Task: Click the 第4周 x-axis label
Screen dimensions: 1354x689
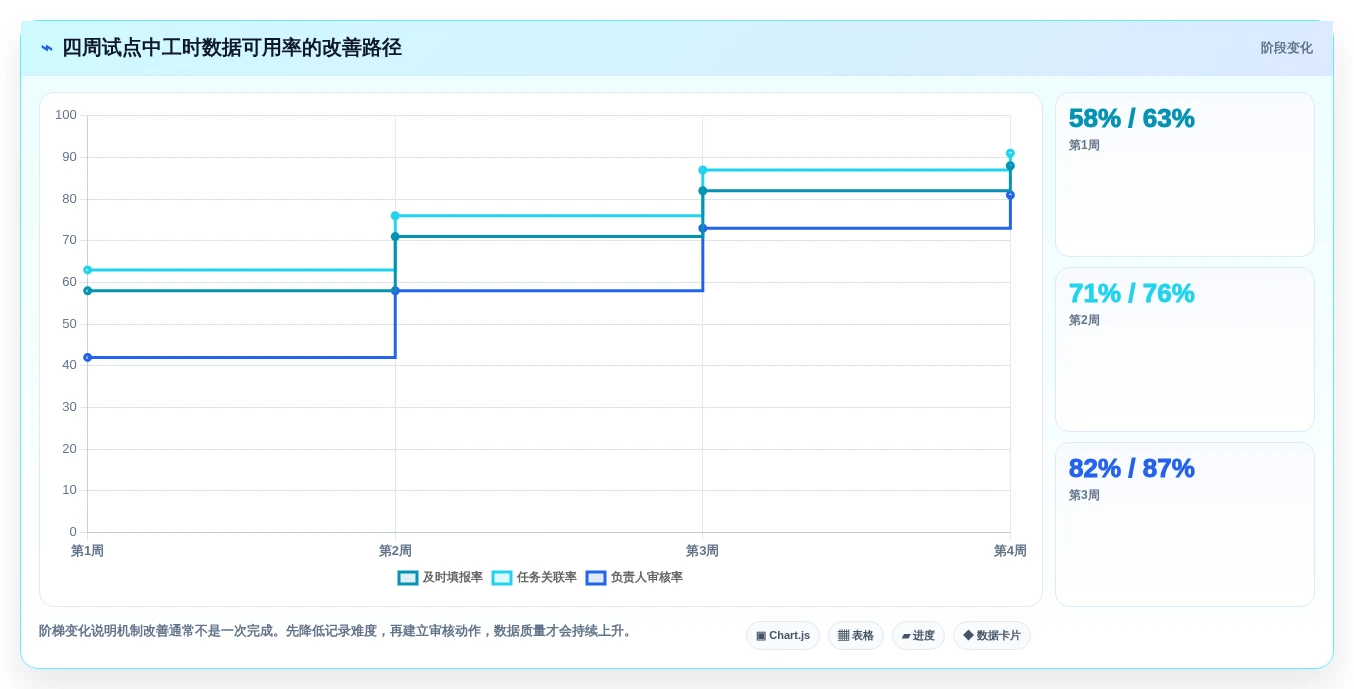Action: point(1010,551)
